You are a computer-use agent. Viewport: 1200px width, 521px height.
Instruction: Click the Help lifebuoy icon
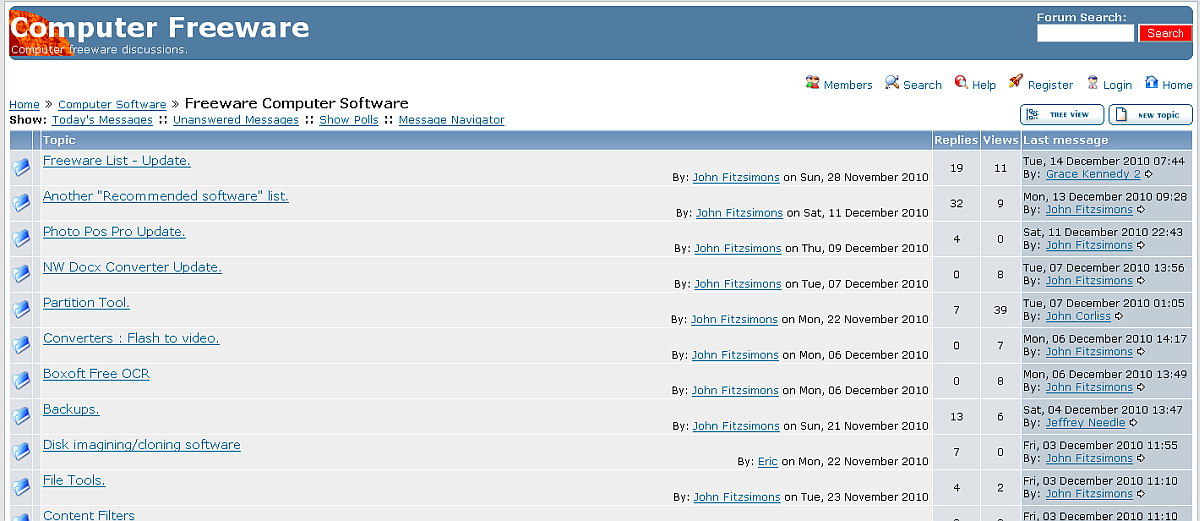coord(961,83)
